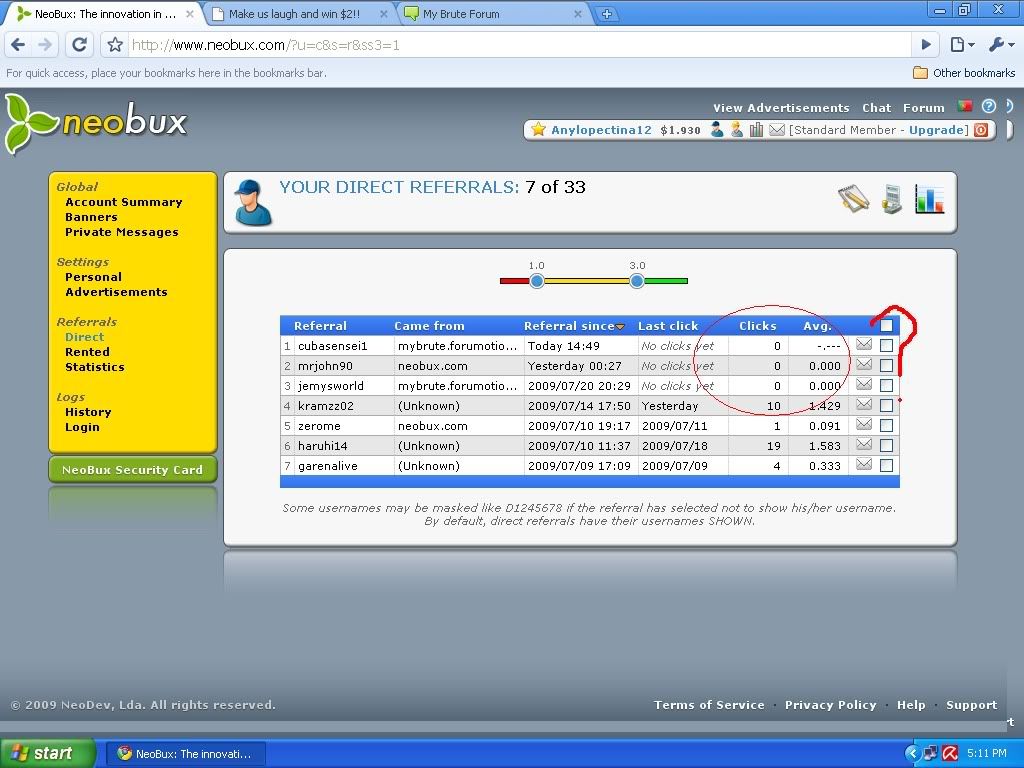
Task: Select zerome using its checkbox
Action: coord(886,426)
